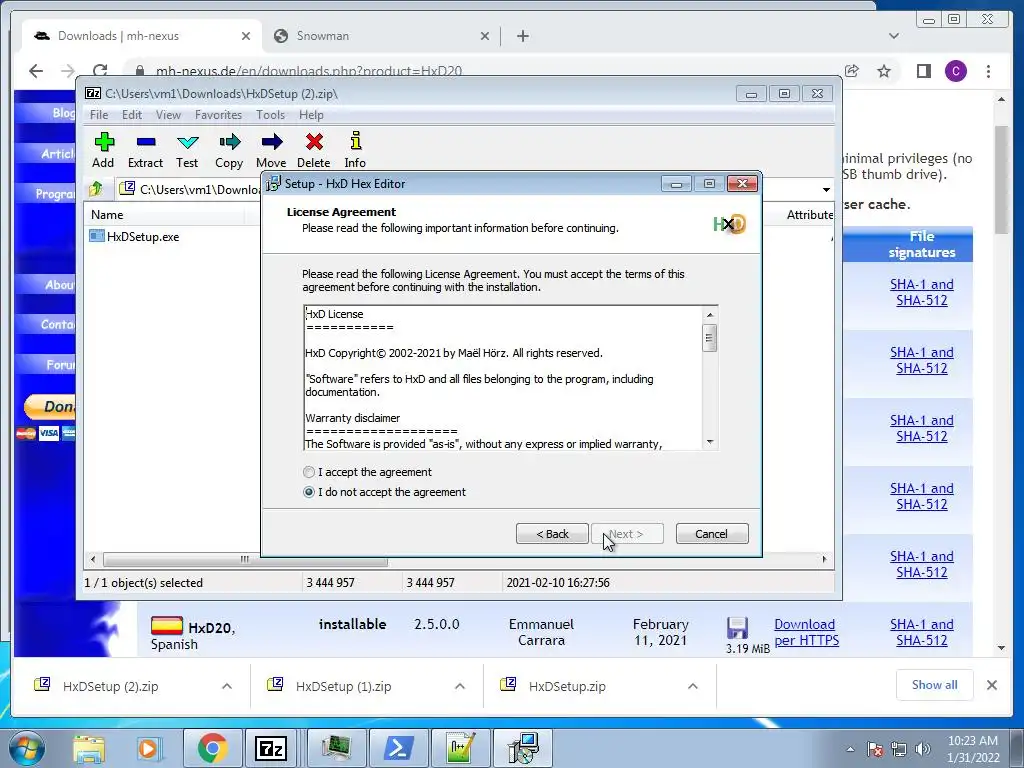Image resolution: width=1024 pixels, height=768 pixels.
Task: Bookmark this page with star icon
Action: 884,71
